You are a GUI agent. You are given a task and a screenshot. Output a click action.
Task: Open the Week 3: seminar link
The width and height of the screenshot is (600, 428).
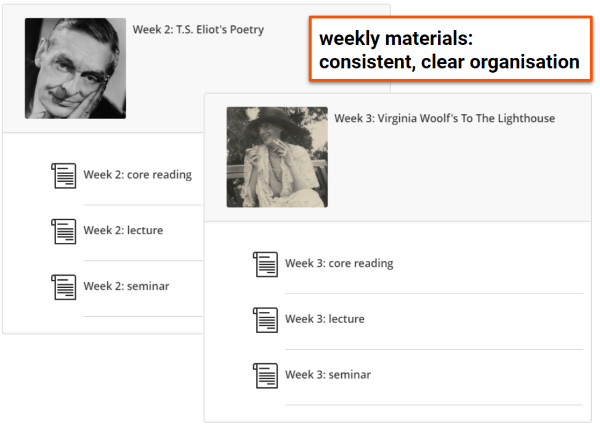[x=328, y=375]
